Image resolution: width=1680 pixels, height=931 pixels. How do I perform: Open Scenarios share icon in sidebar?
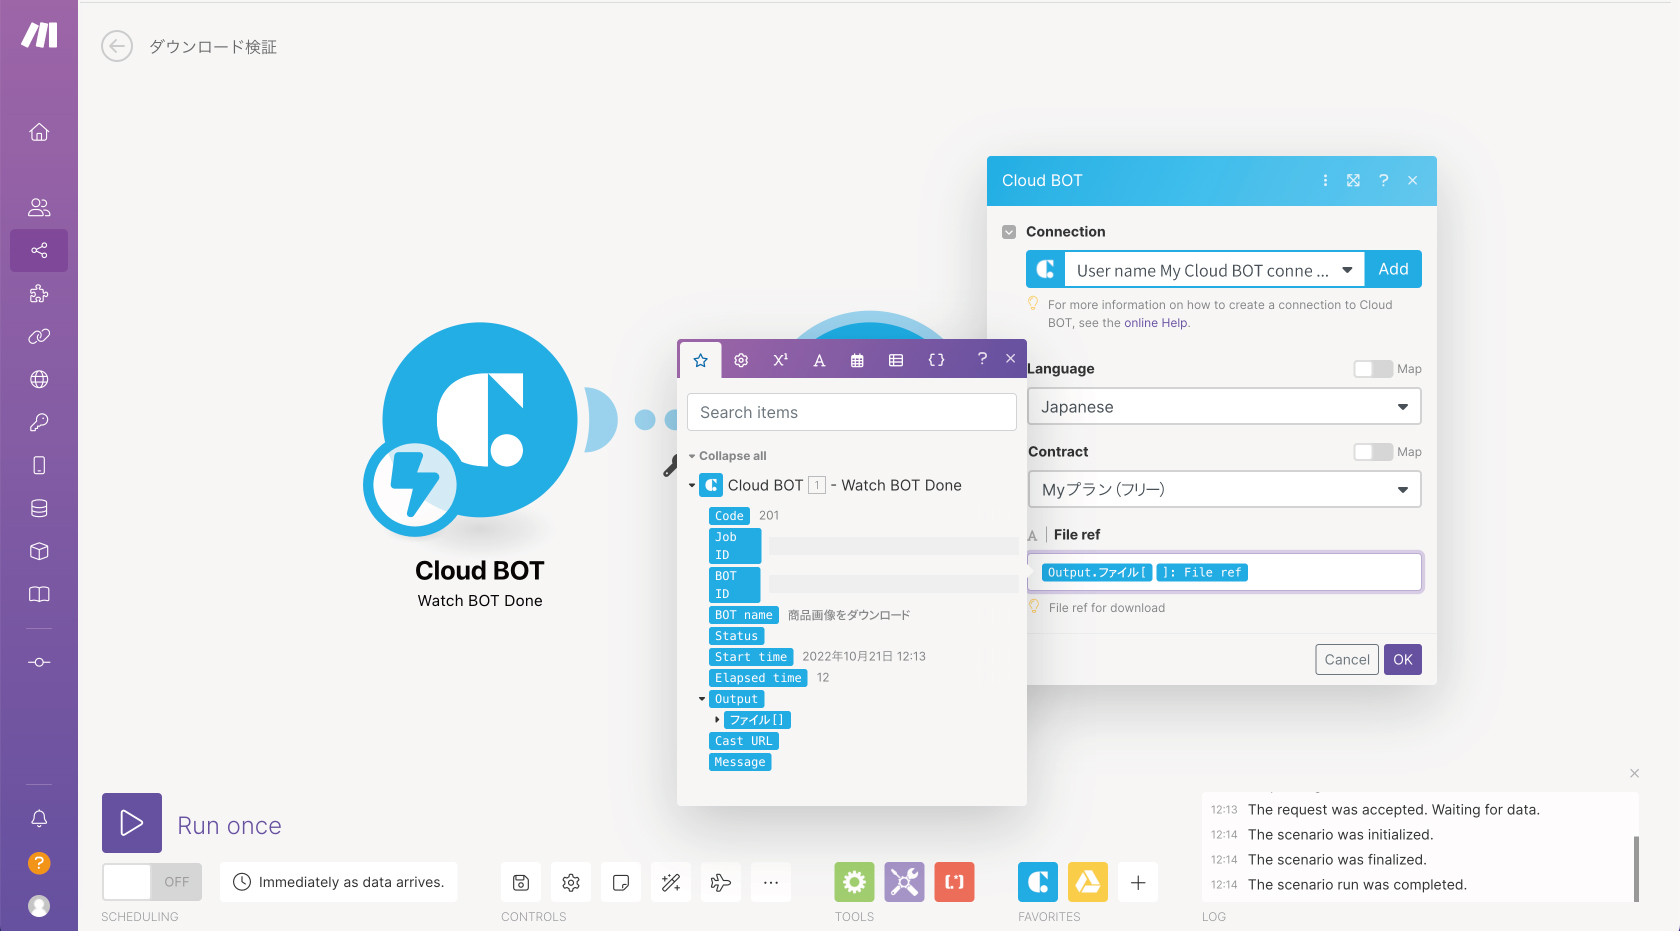click(x=39, y=250)
